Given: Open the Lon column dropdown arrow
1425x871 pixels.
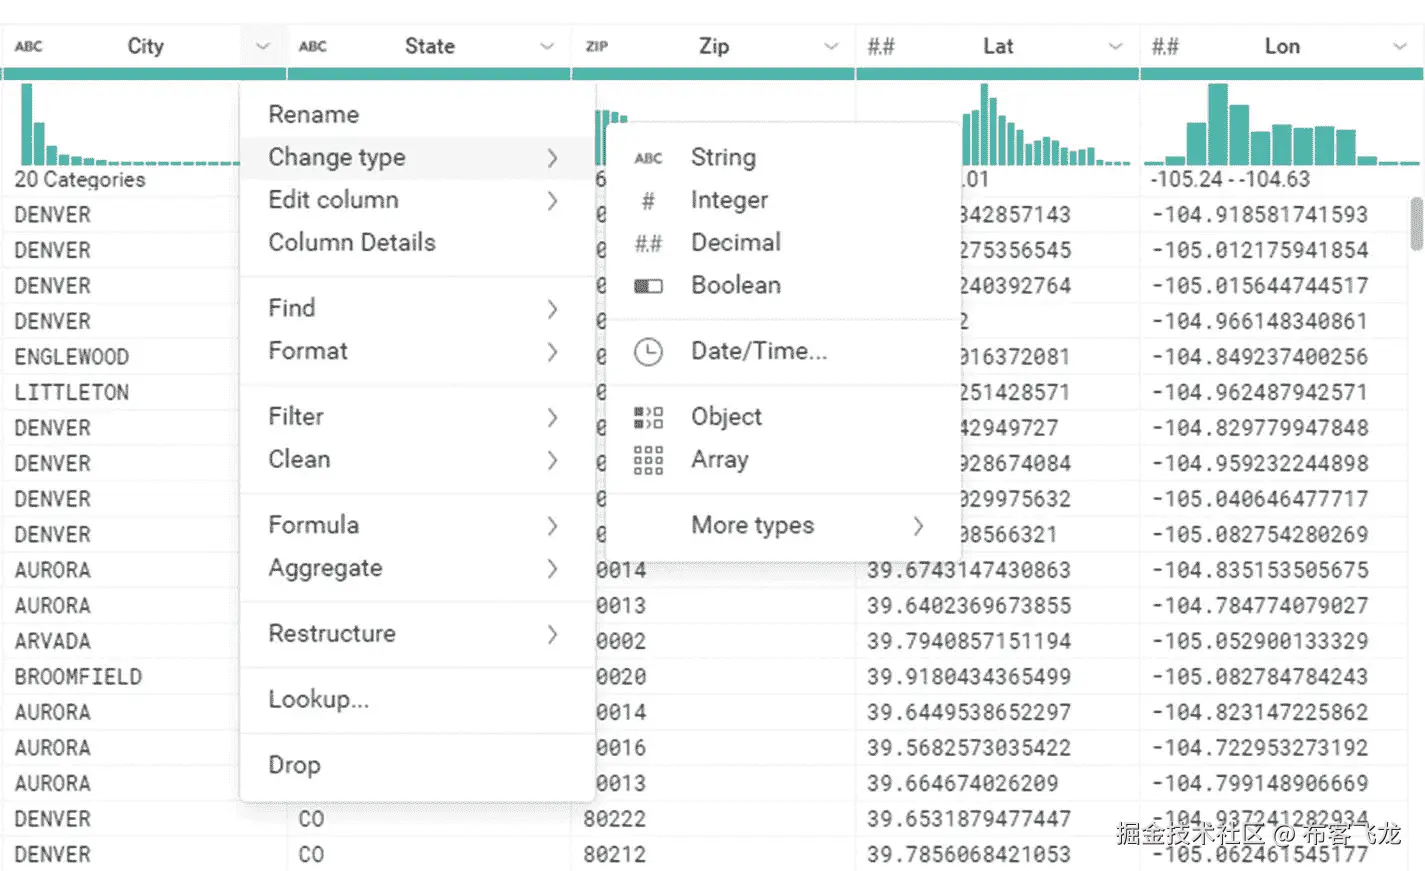Looking at the screenshot, I should [1400, 46].
